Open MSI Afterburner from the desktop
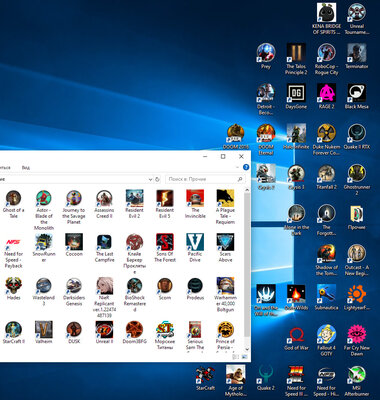Image resolution: width=380 pixels, height=400 pixels. 357,381
